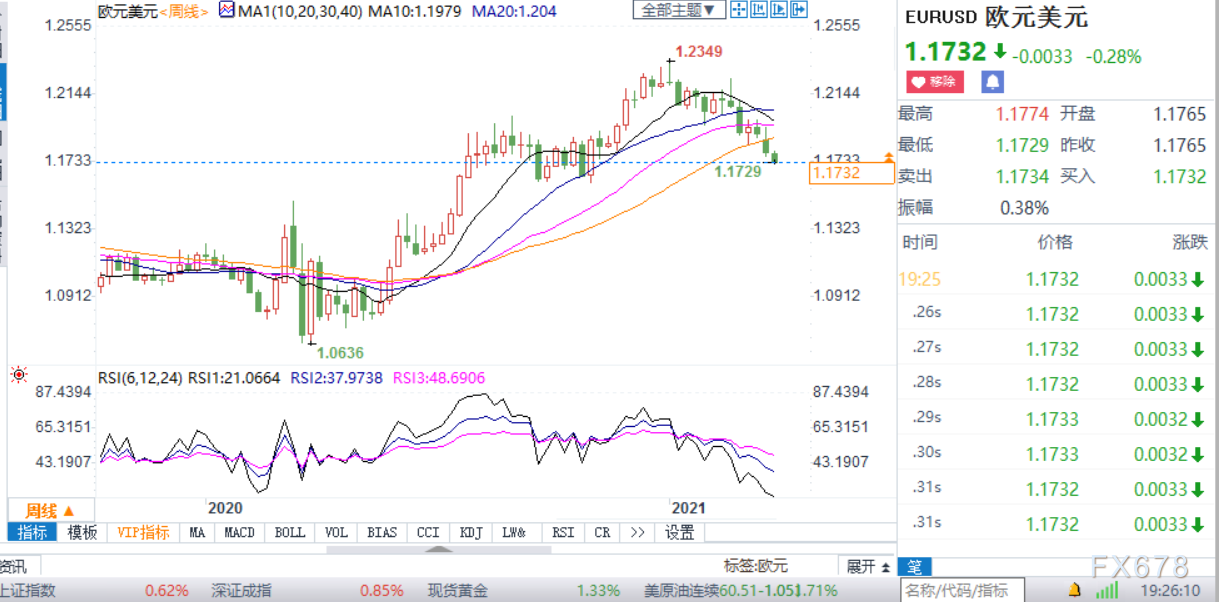Open the 全部主题 theme dropdown

pos(679,11)
